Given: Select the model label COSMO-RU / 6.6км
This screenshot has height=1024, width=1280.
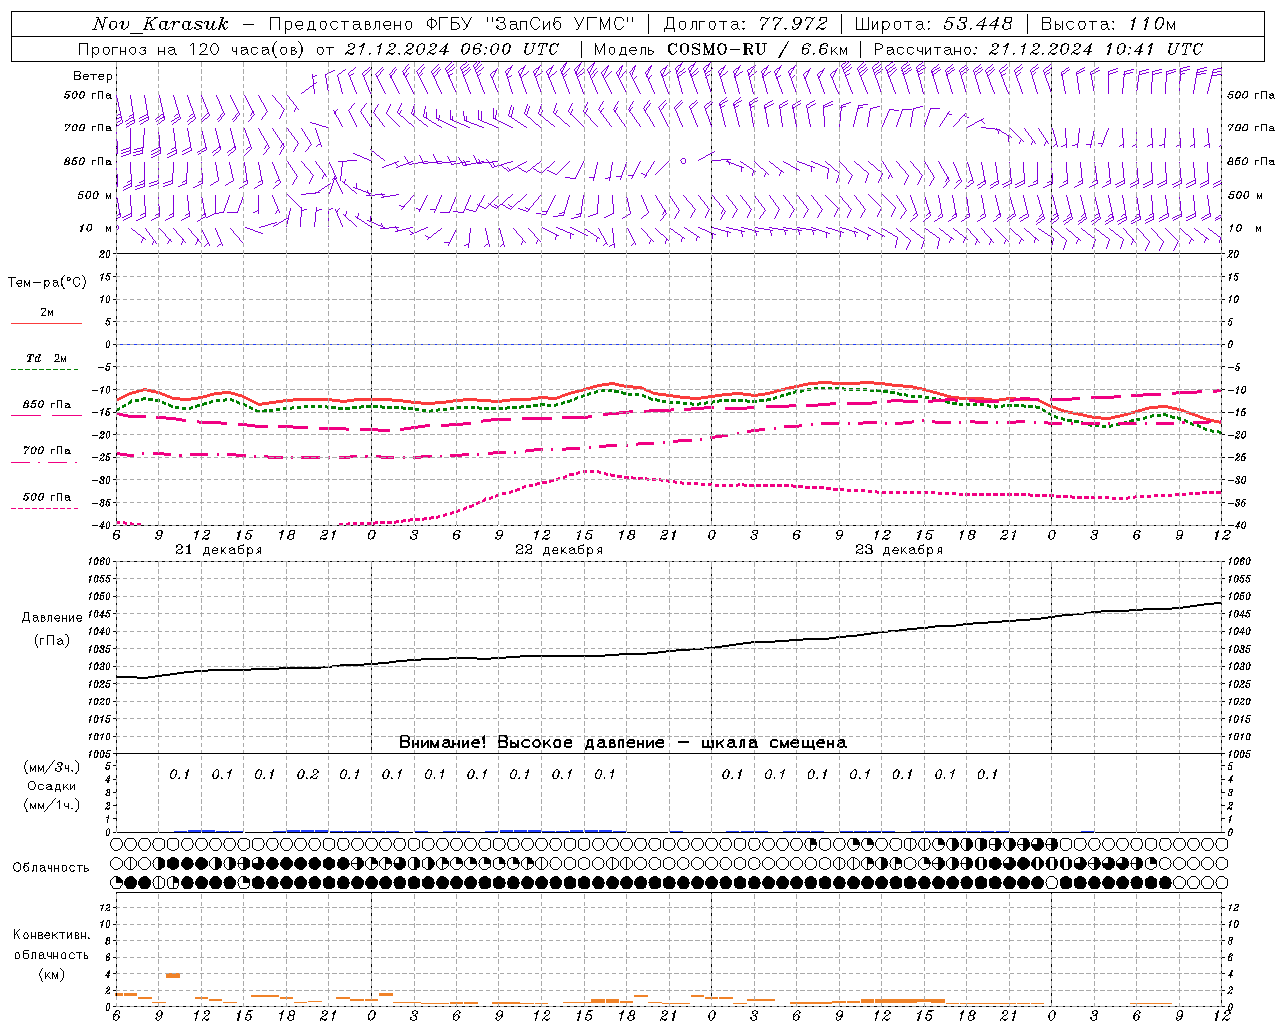Looking at the screenshot, I should point(758,49).
